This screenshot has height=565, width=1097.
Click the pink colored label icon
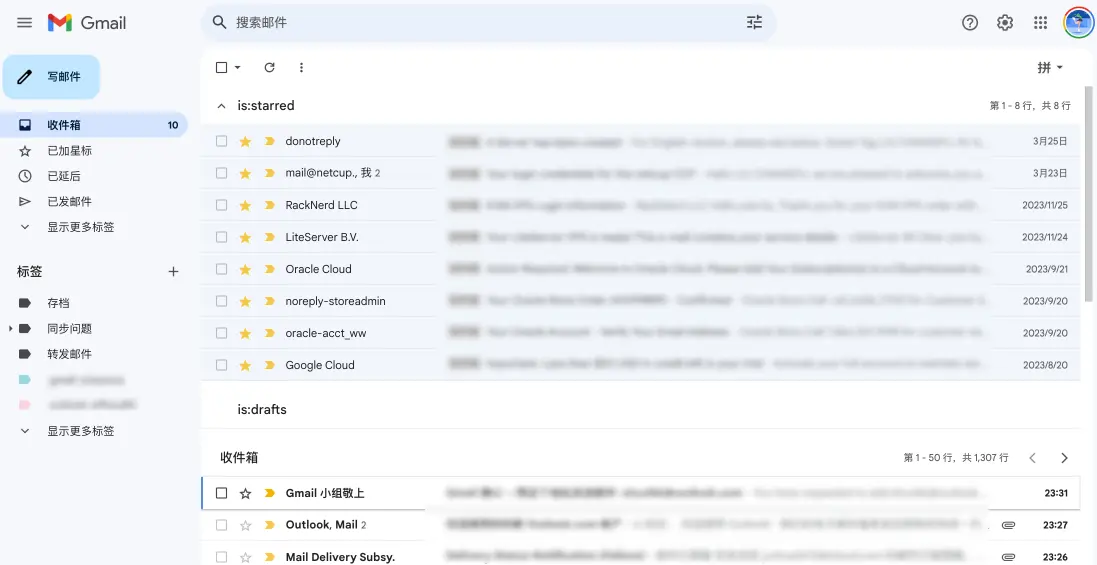tap(24, 405)
